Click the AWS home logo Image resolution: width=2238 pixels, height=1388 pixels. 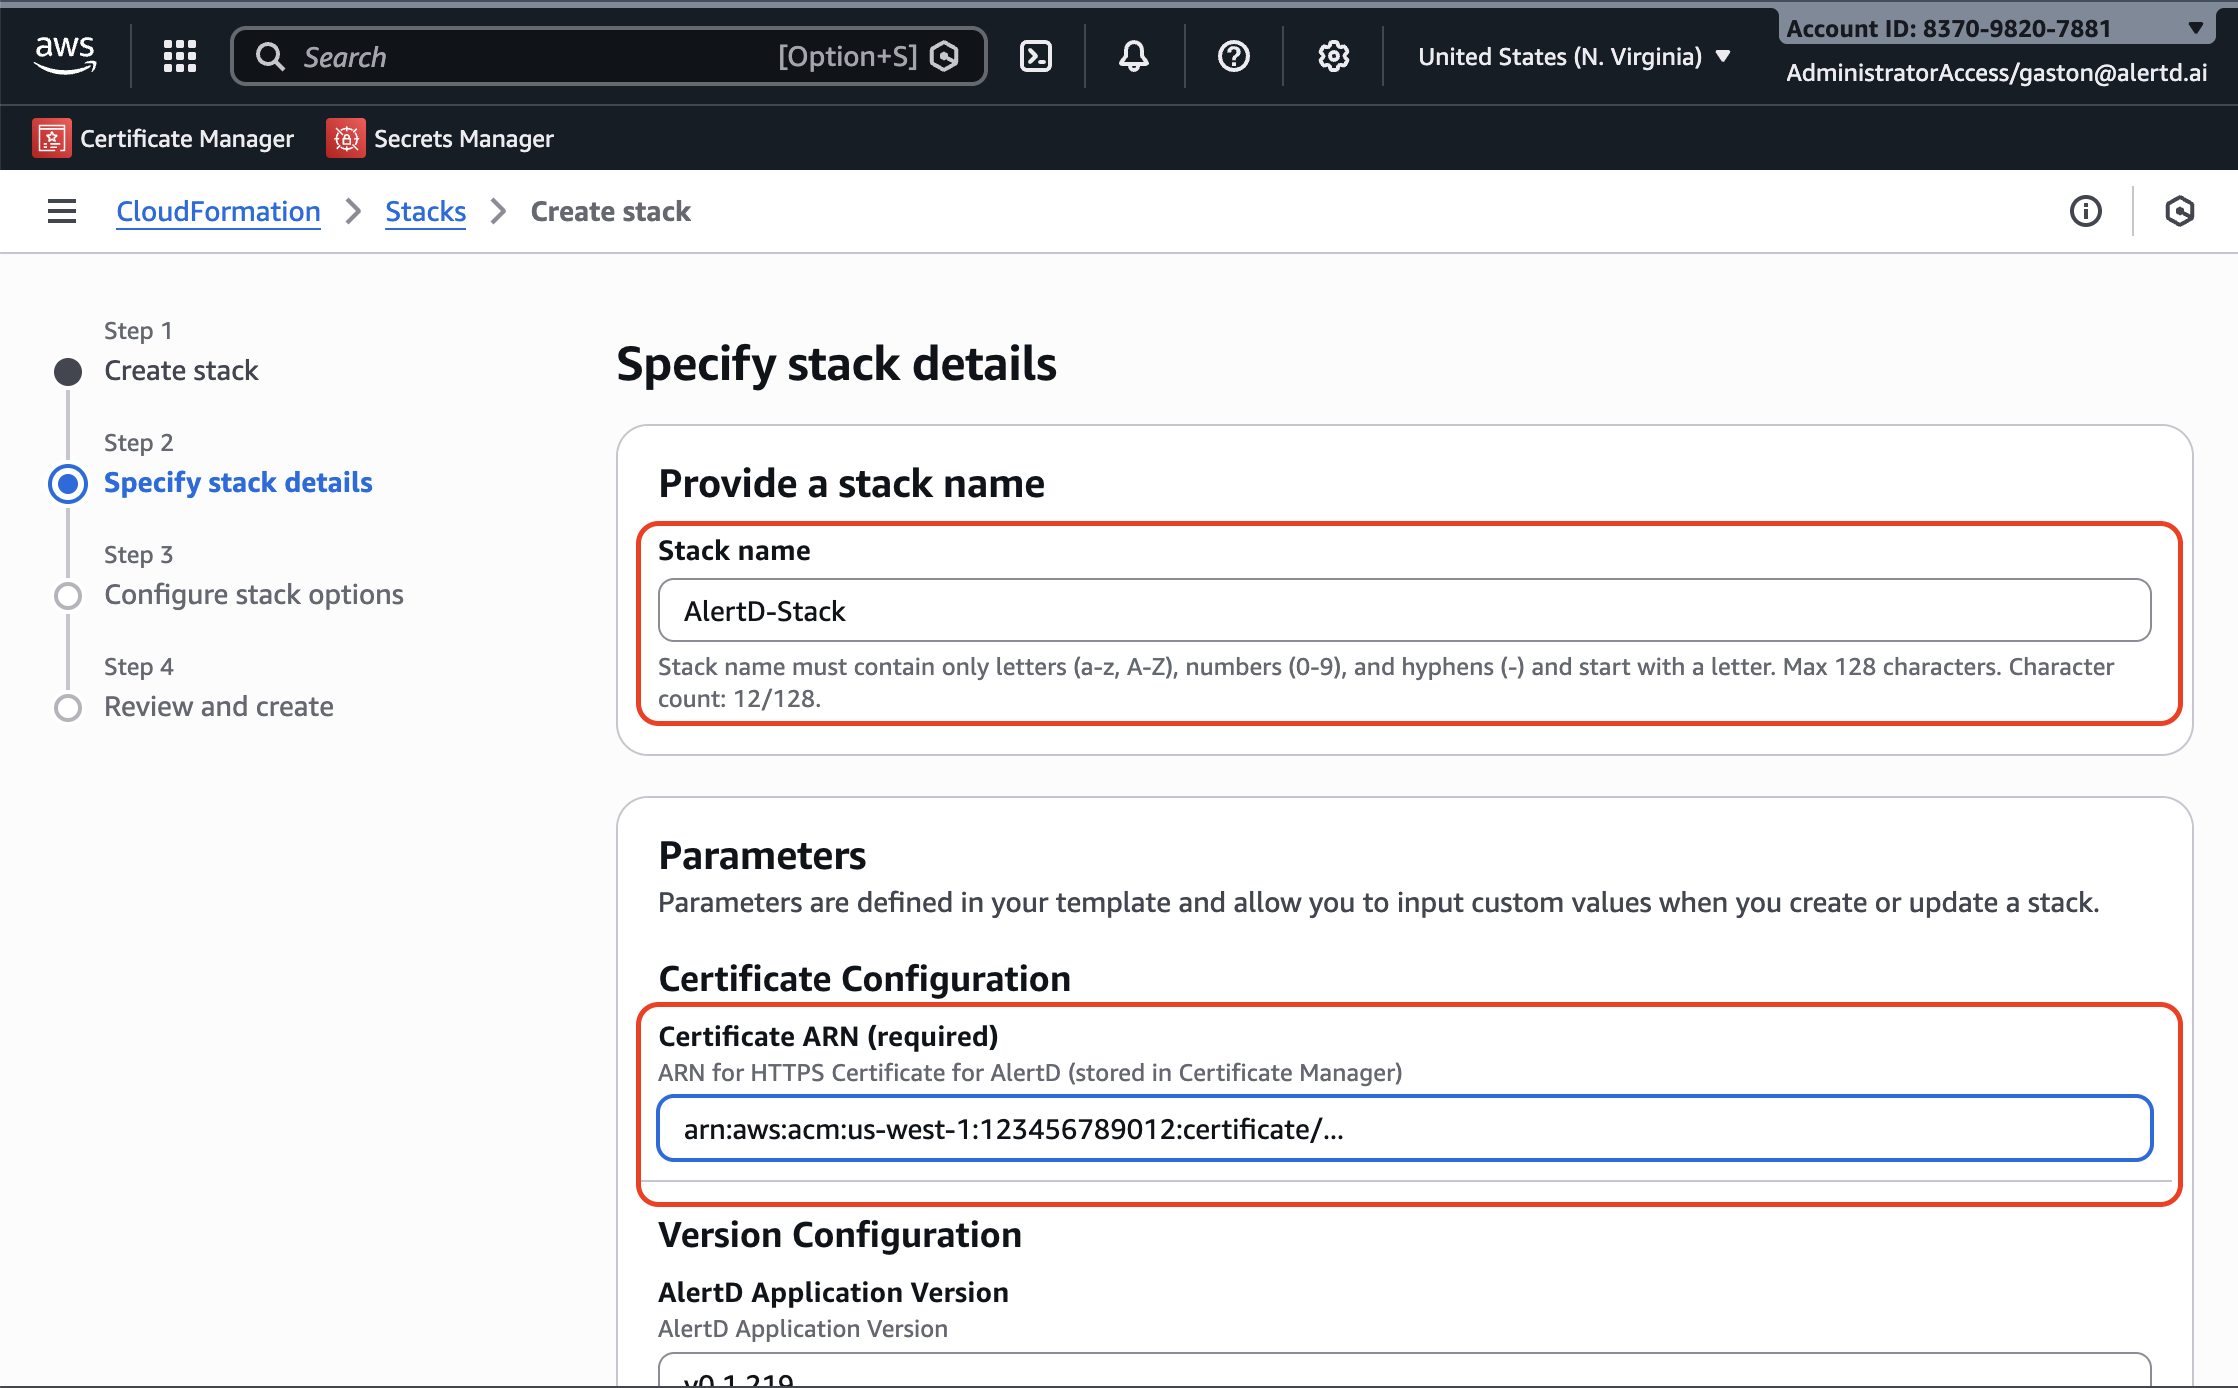[x=66, y=56]
